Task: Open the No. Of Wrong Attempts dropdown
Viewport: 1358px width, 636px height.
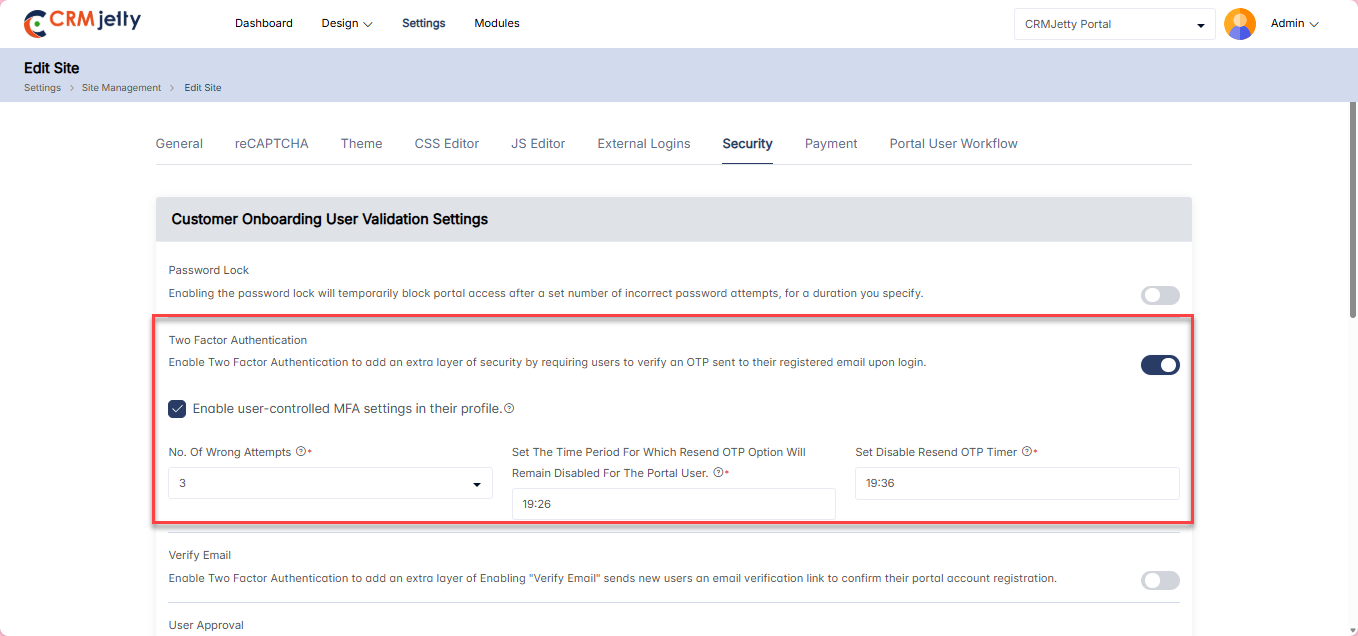Action: 330,483
